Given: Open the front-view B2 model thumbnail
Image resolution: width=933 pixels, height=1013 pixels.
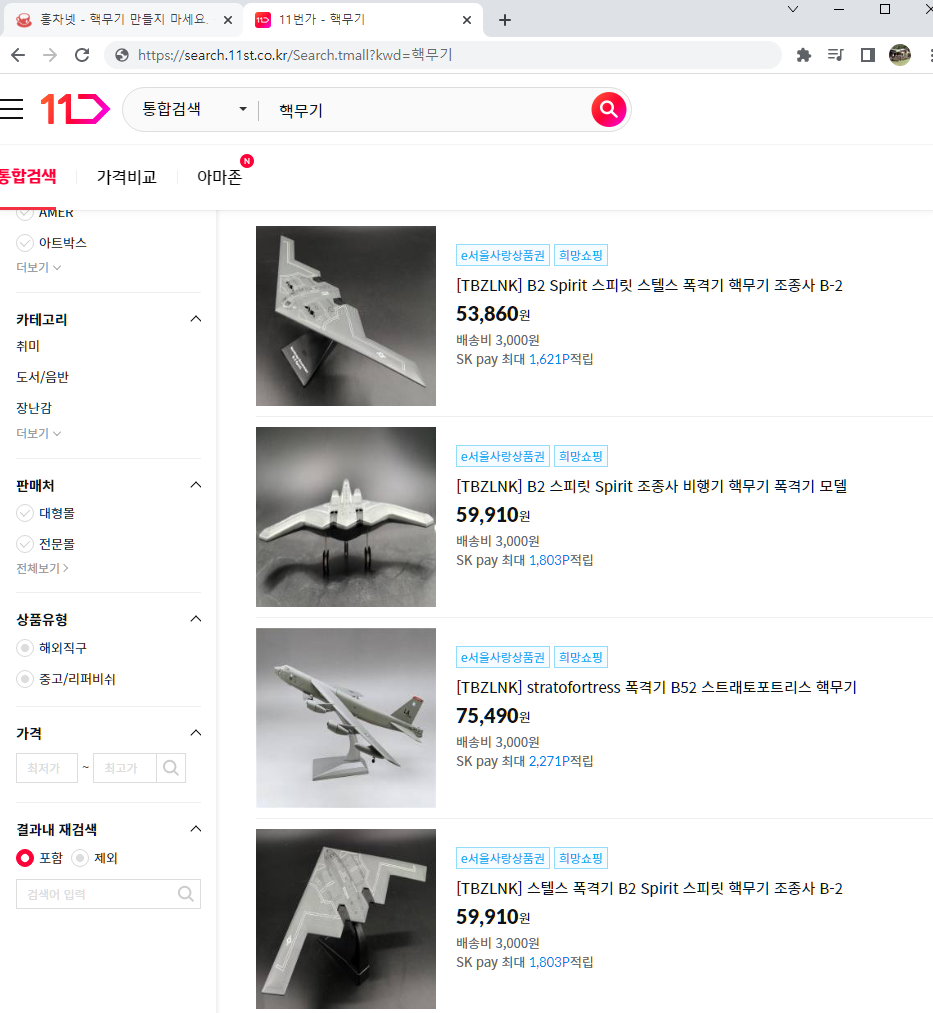Looking at the screenshot, I should coord(346,517).
